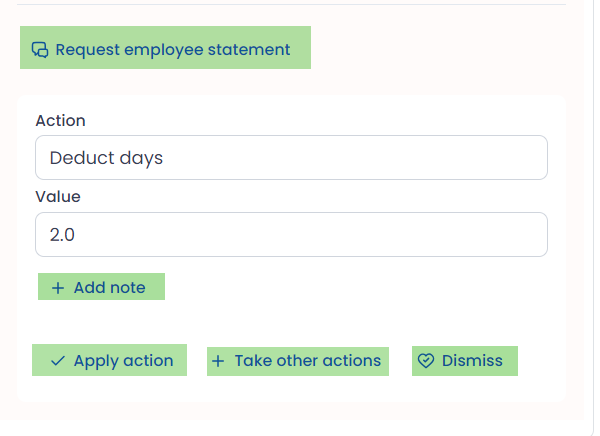600x436 pixels.
Task: Focus the Value field containing 2.0
Action: coord(290,234)
